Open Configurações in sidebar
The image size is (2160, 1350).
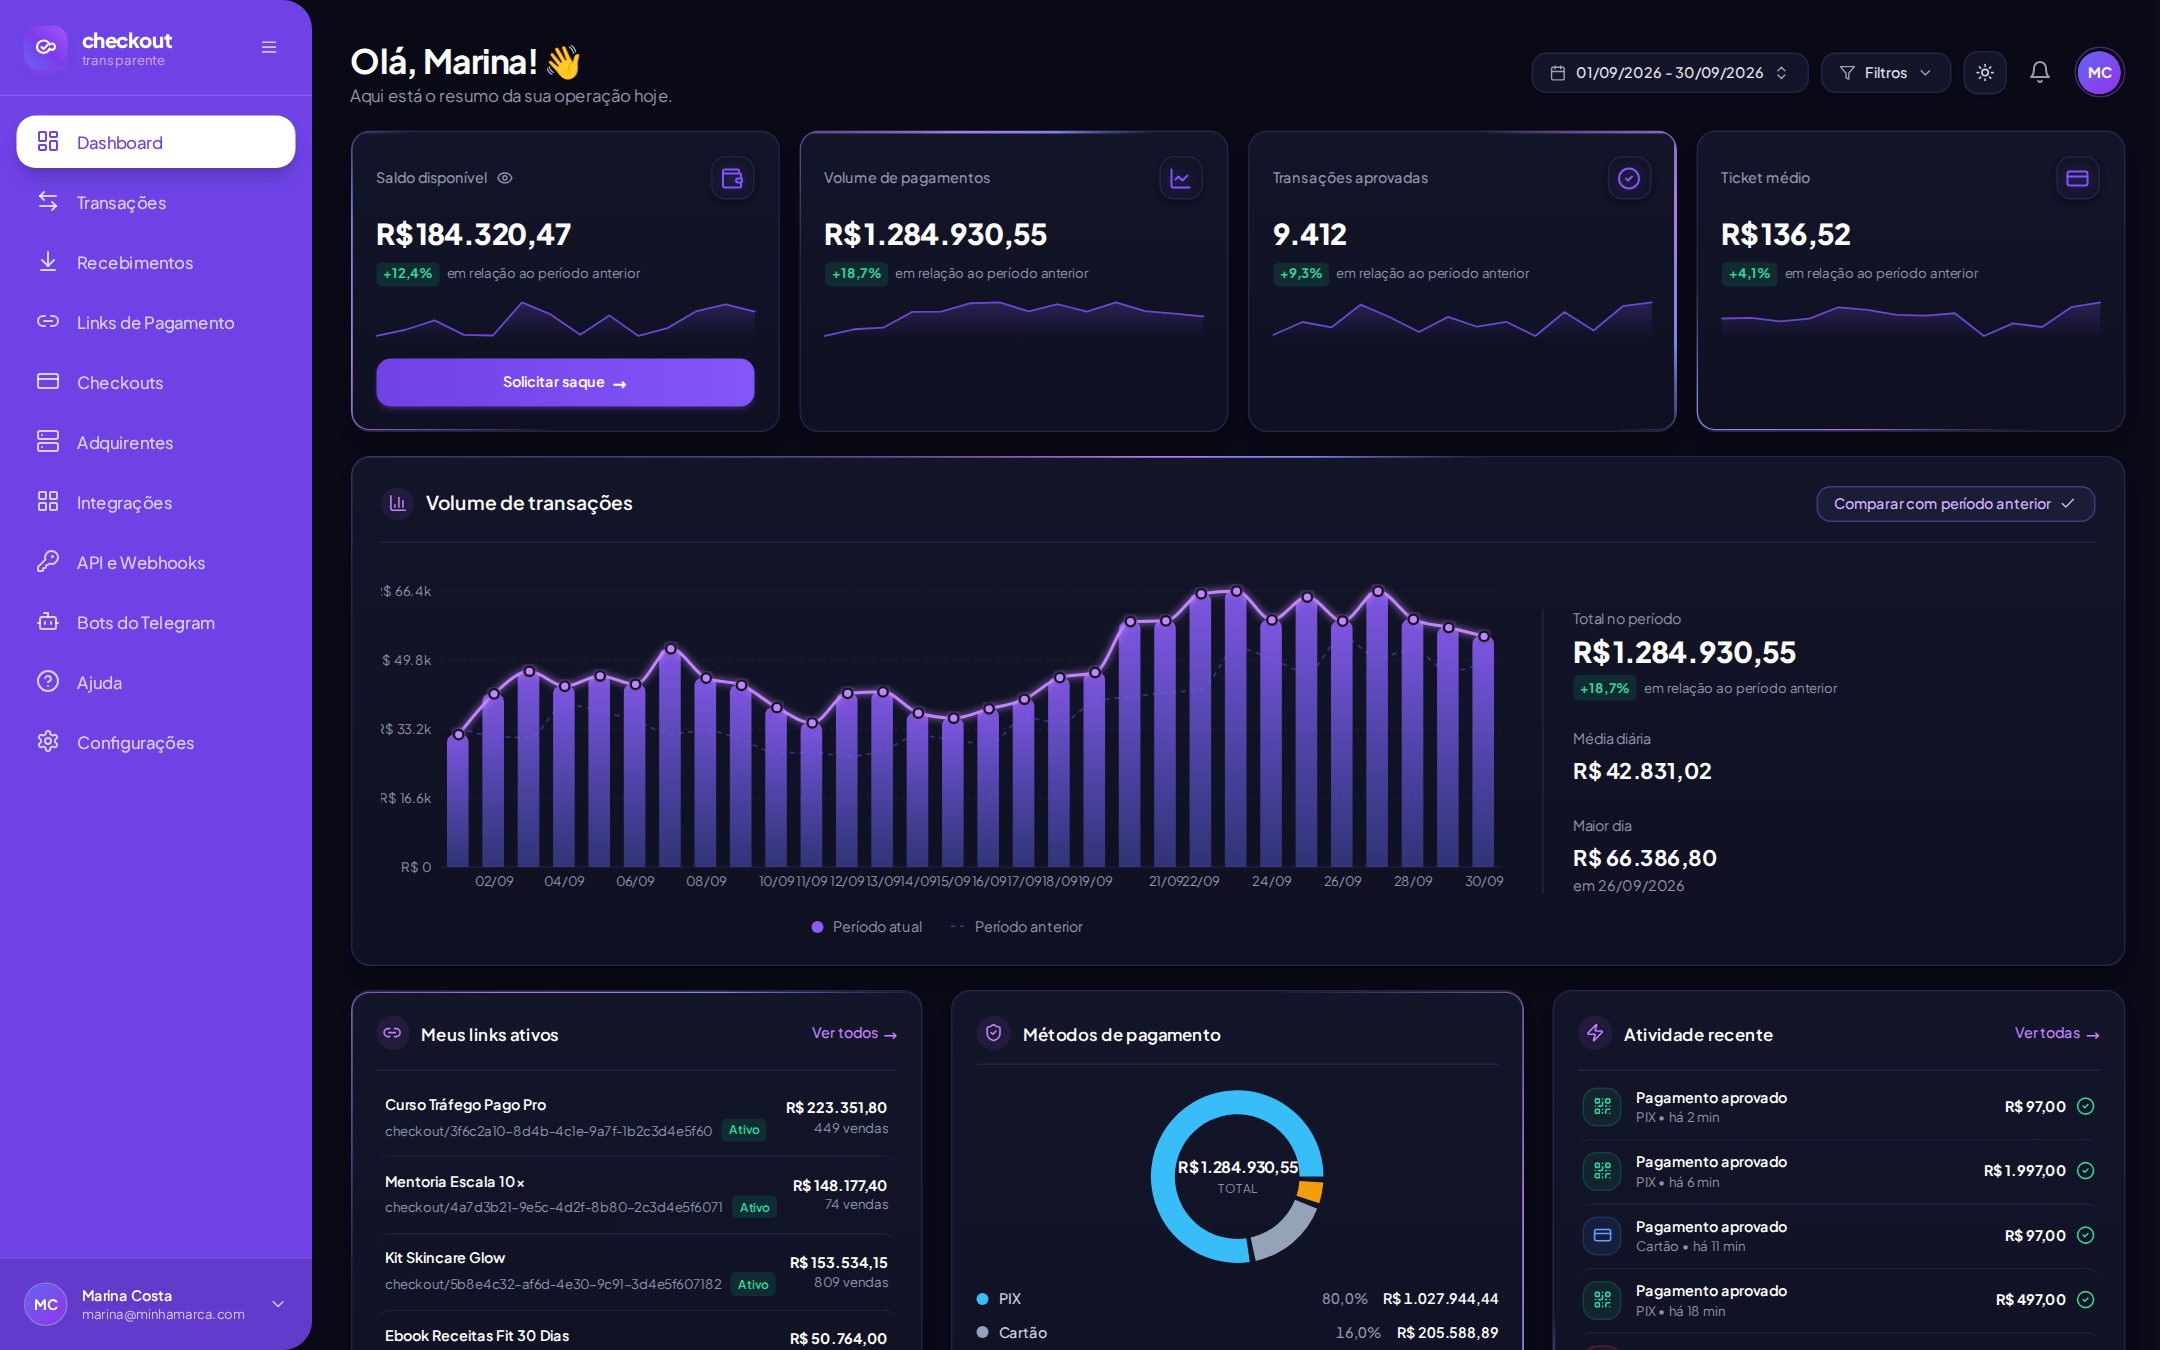(x=156, y=742)
